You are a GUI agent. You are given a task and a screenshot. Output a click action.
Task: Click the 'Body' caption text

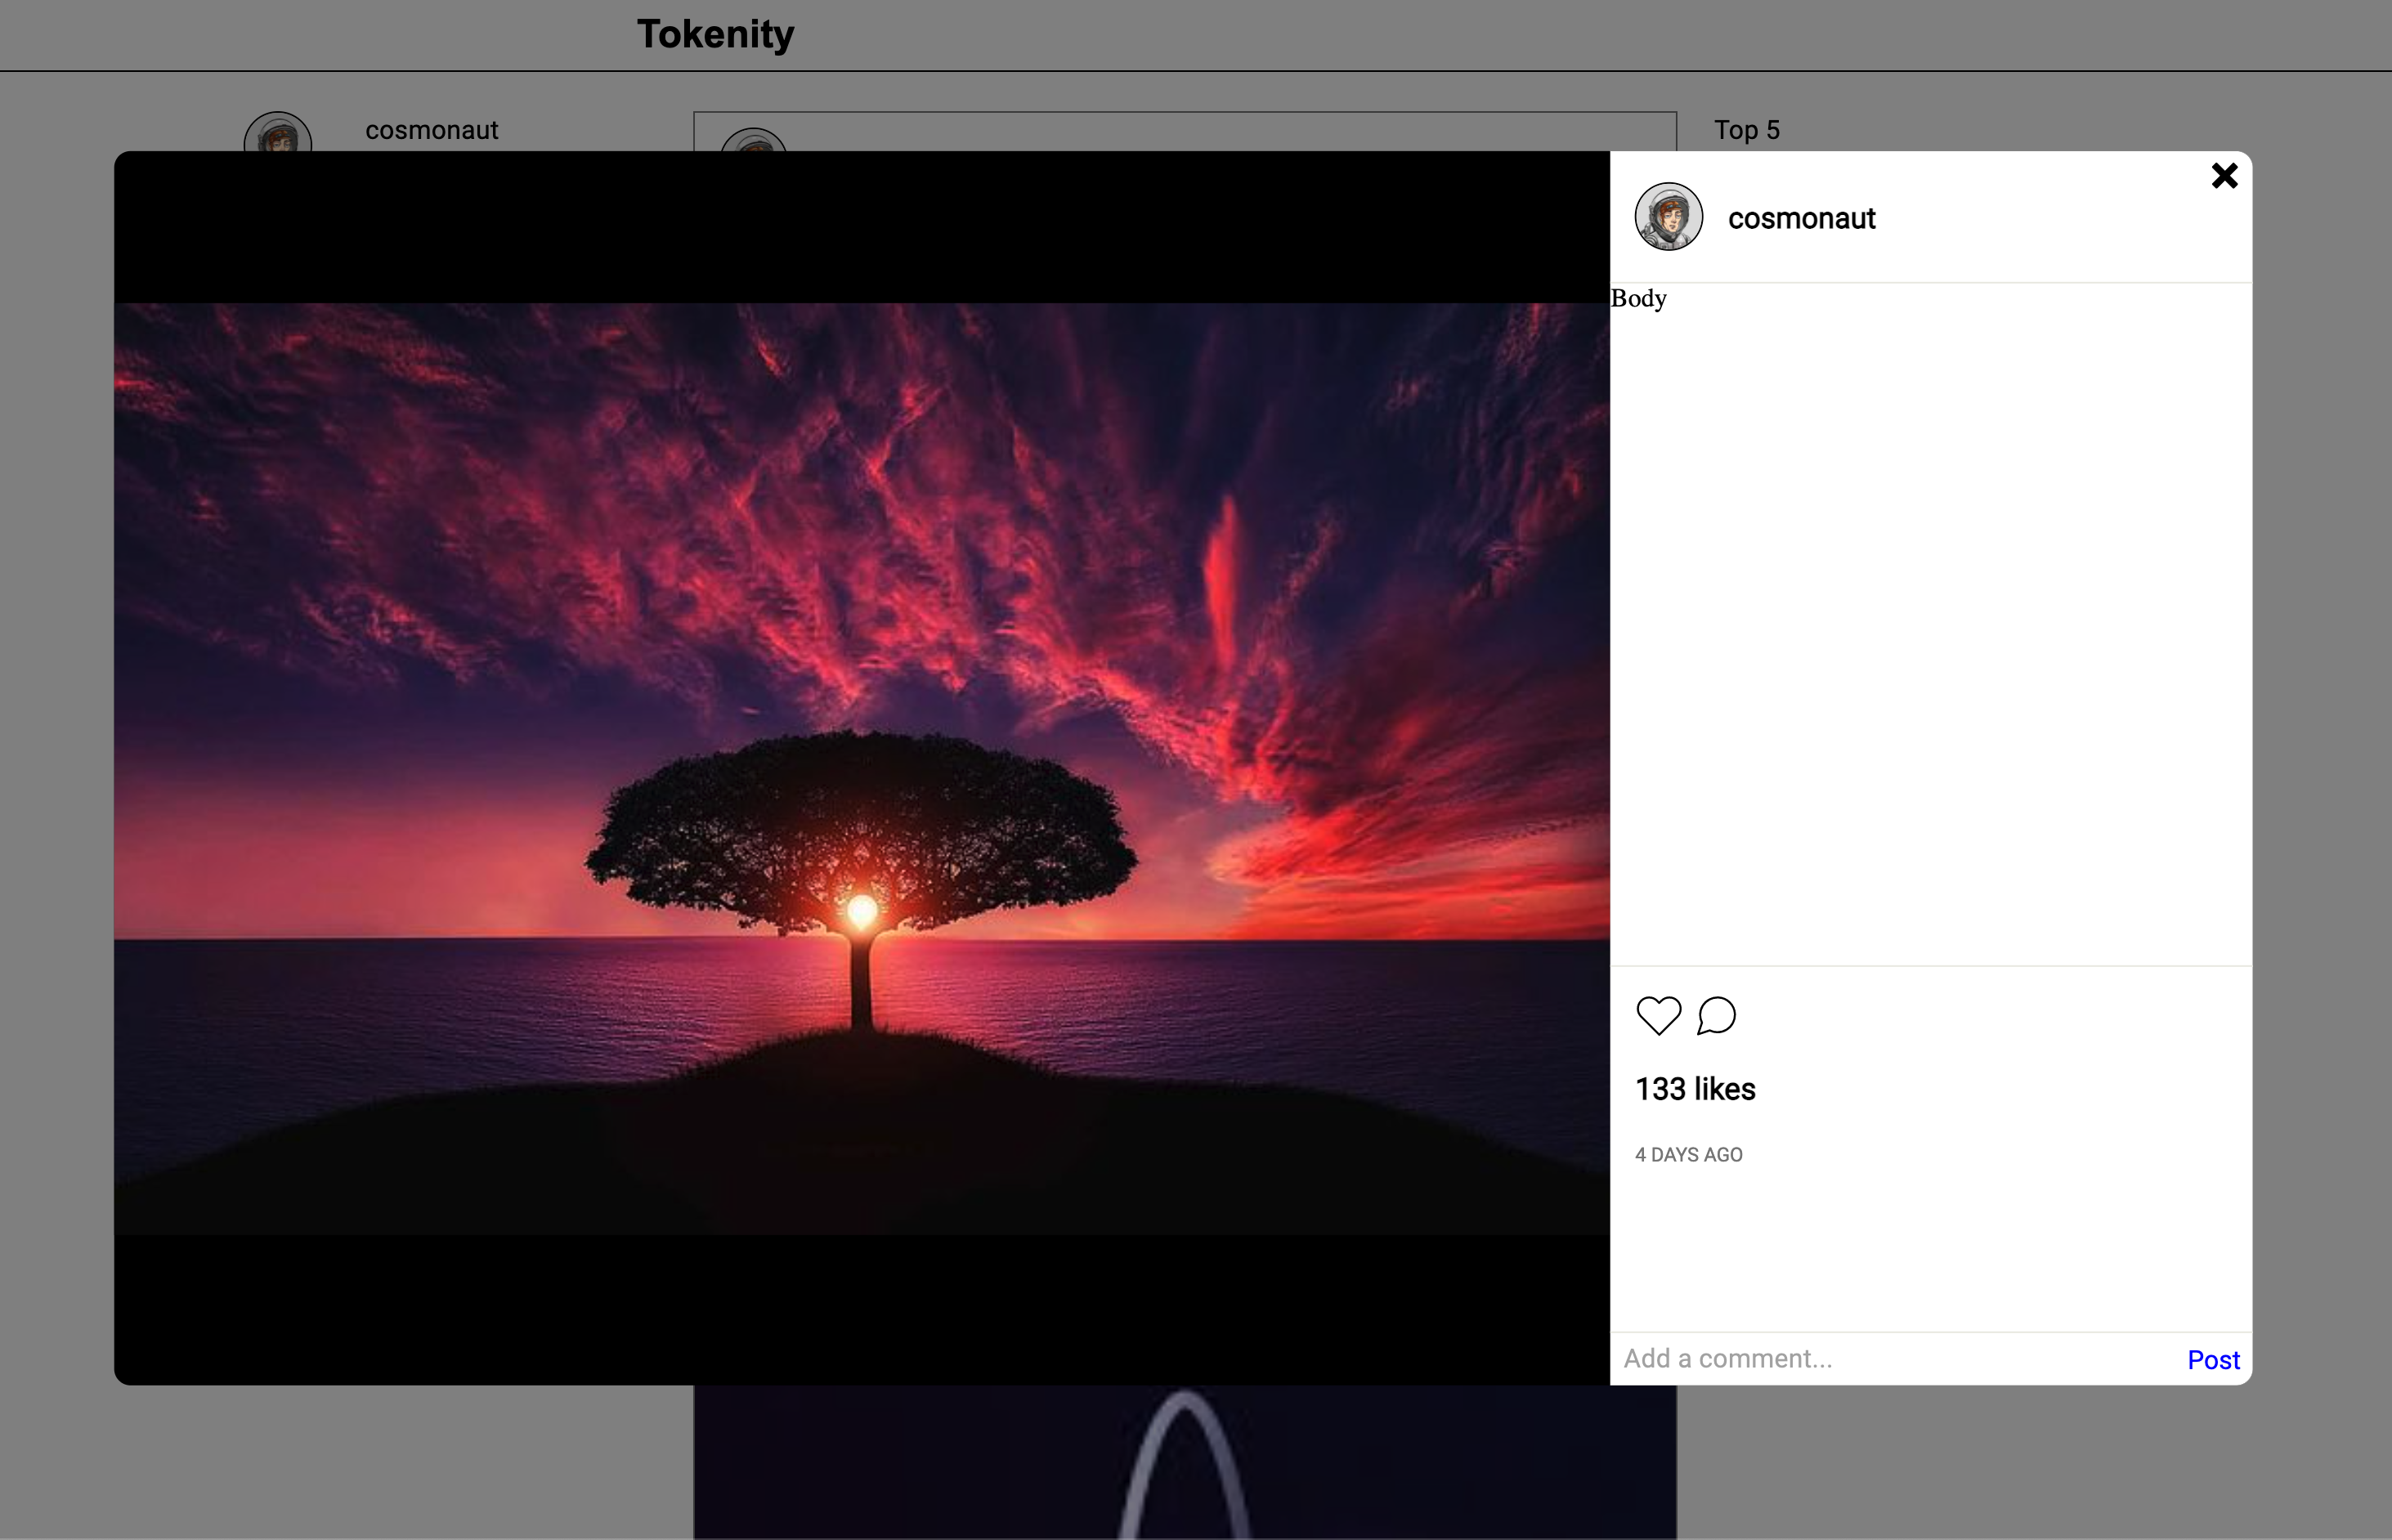click(x=1638, y=299)
